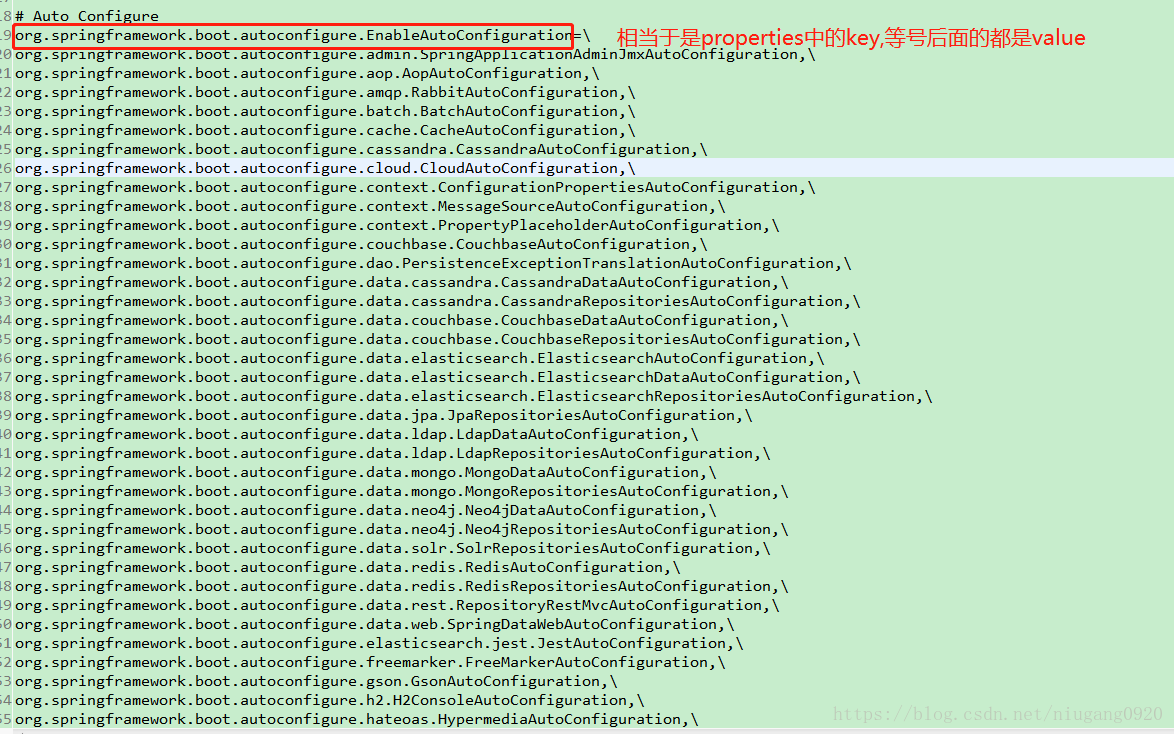This screenshot has height=734, width=1174.
Task: Click the ElasticsearchRepositoriesAutoConfiguration line
Action: 473,396
